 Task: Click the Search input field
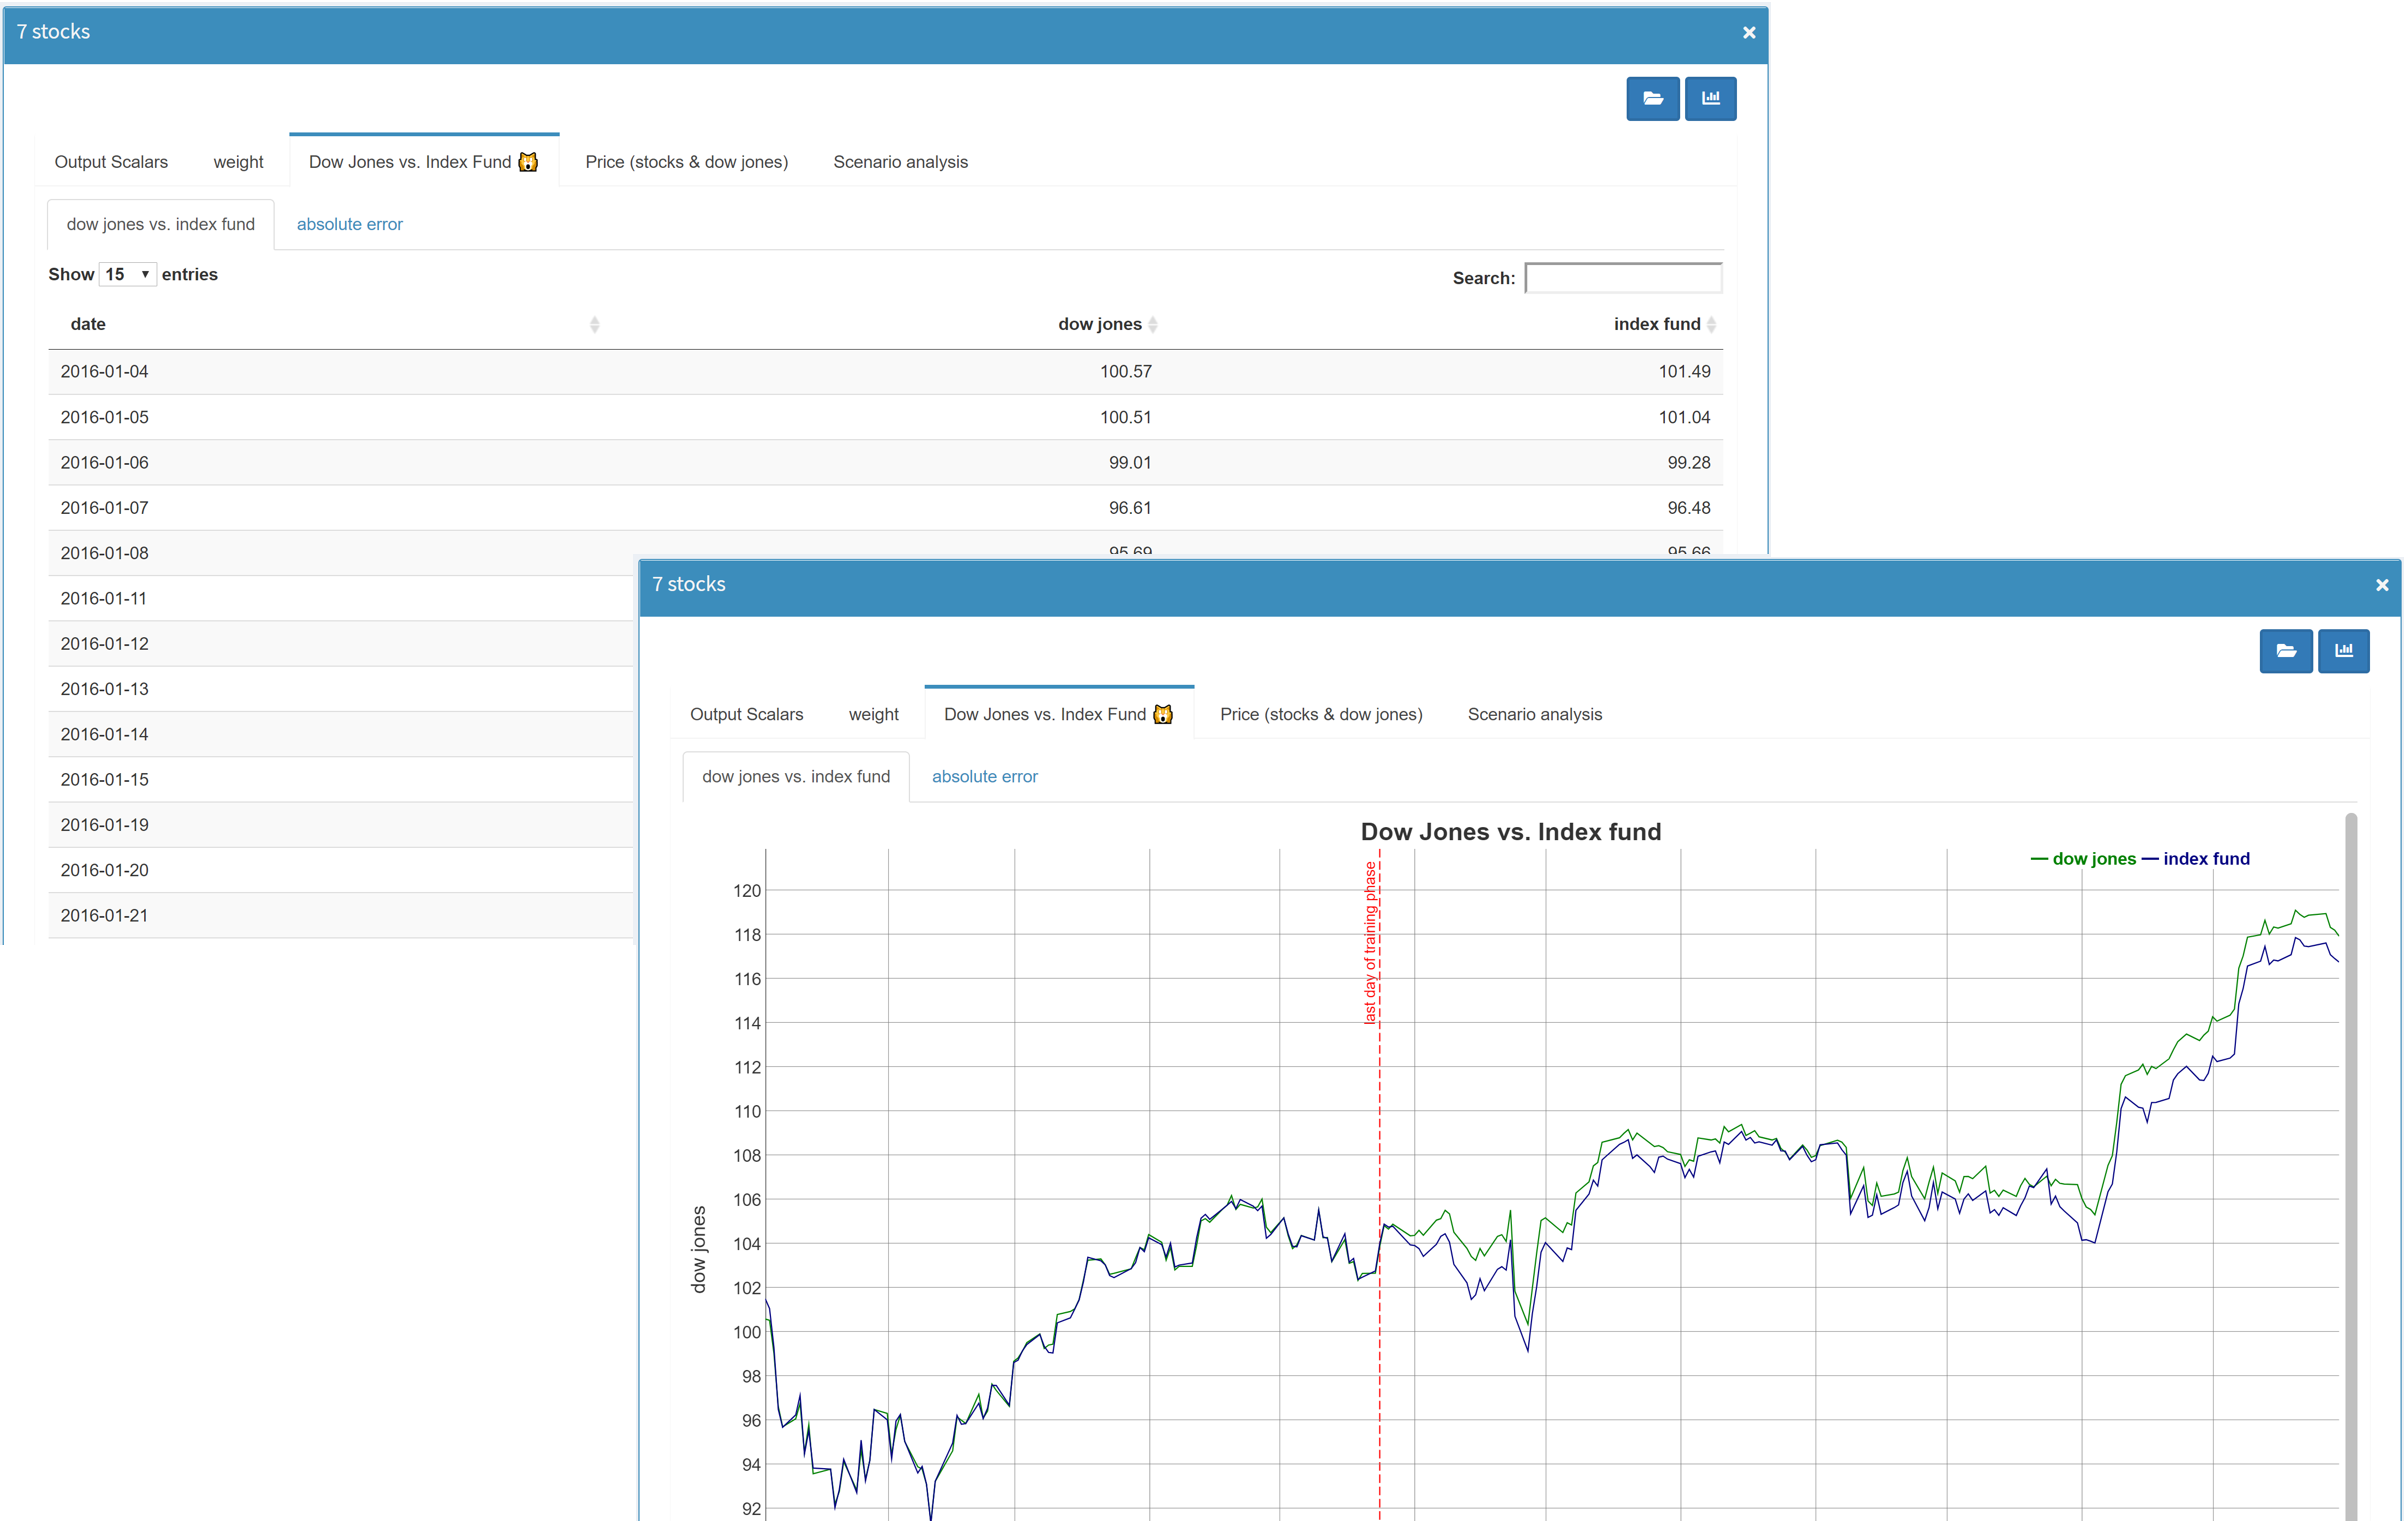[1622, 278]
